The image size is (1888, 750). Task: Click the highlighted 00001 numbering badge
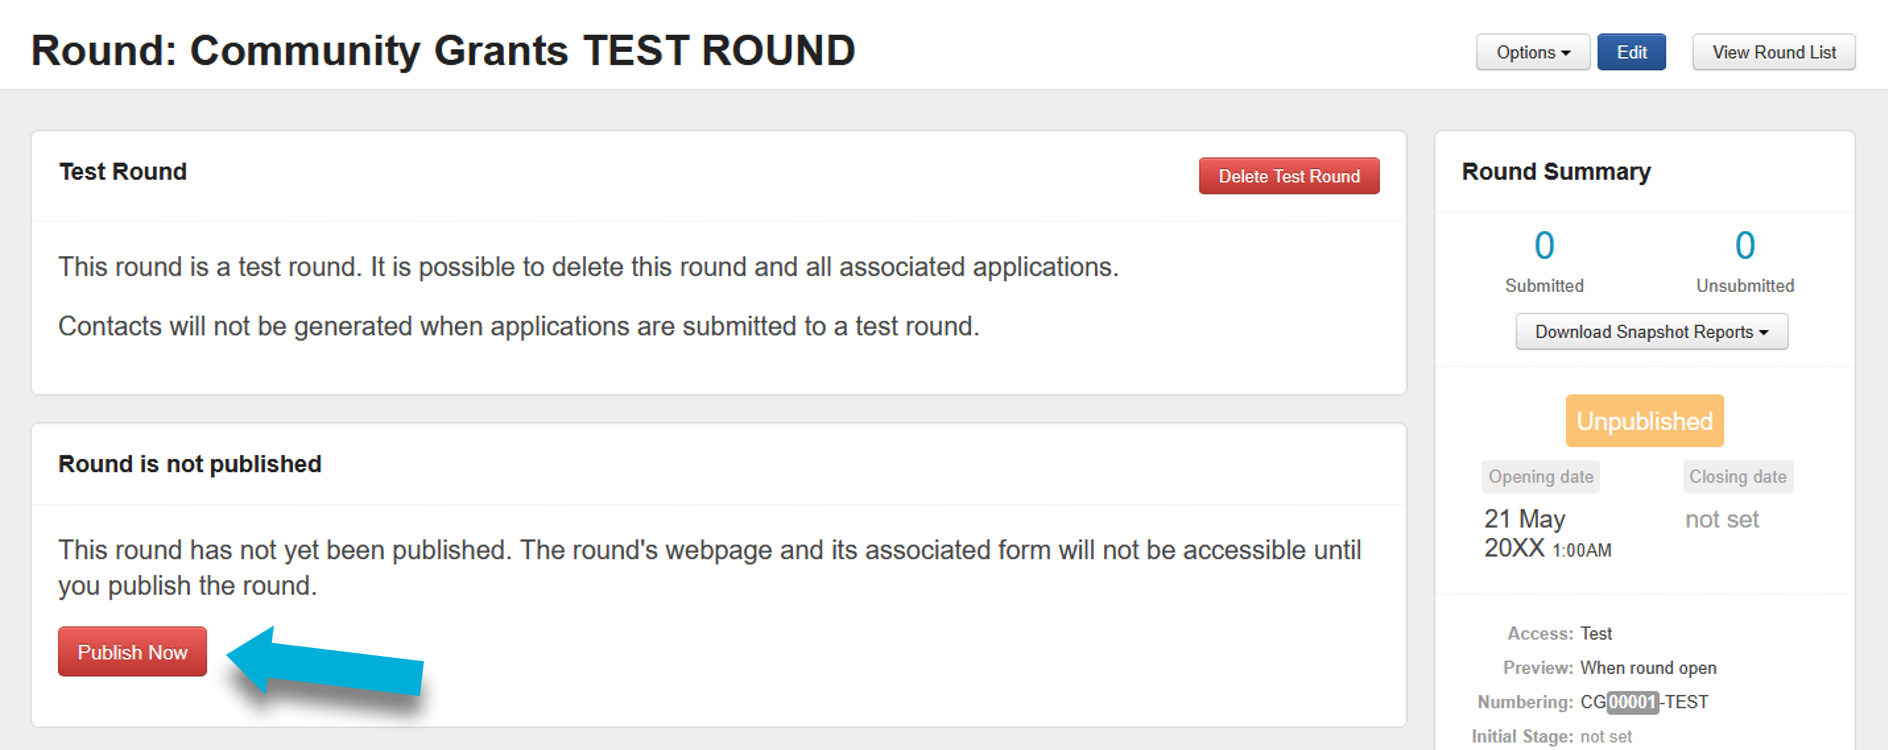(x=1632, y=702)
